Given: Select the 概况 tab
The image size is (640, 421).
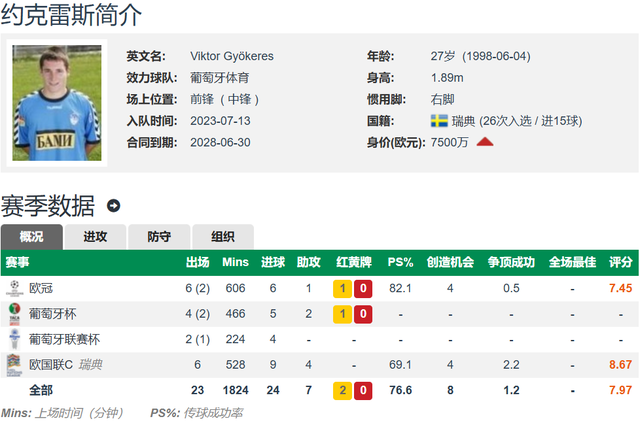Looking at the screenshot, I should click(32, 237).
